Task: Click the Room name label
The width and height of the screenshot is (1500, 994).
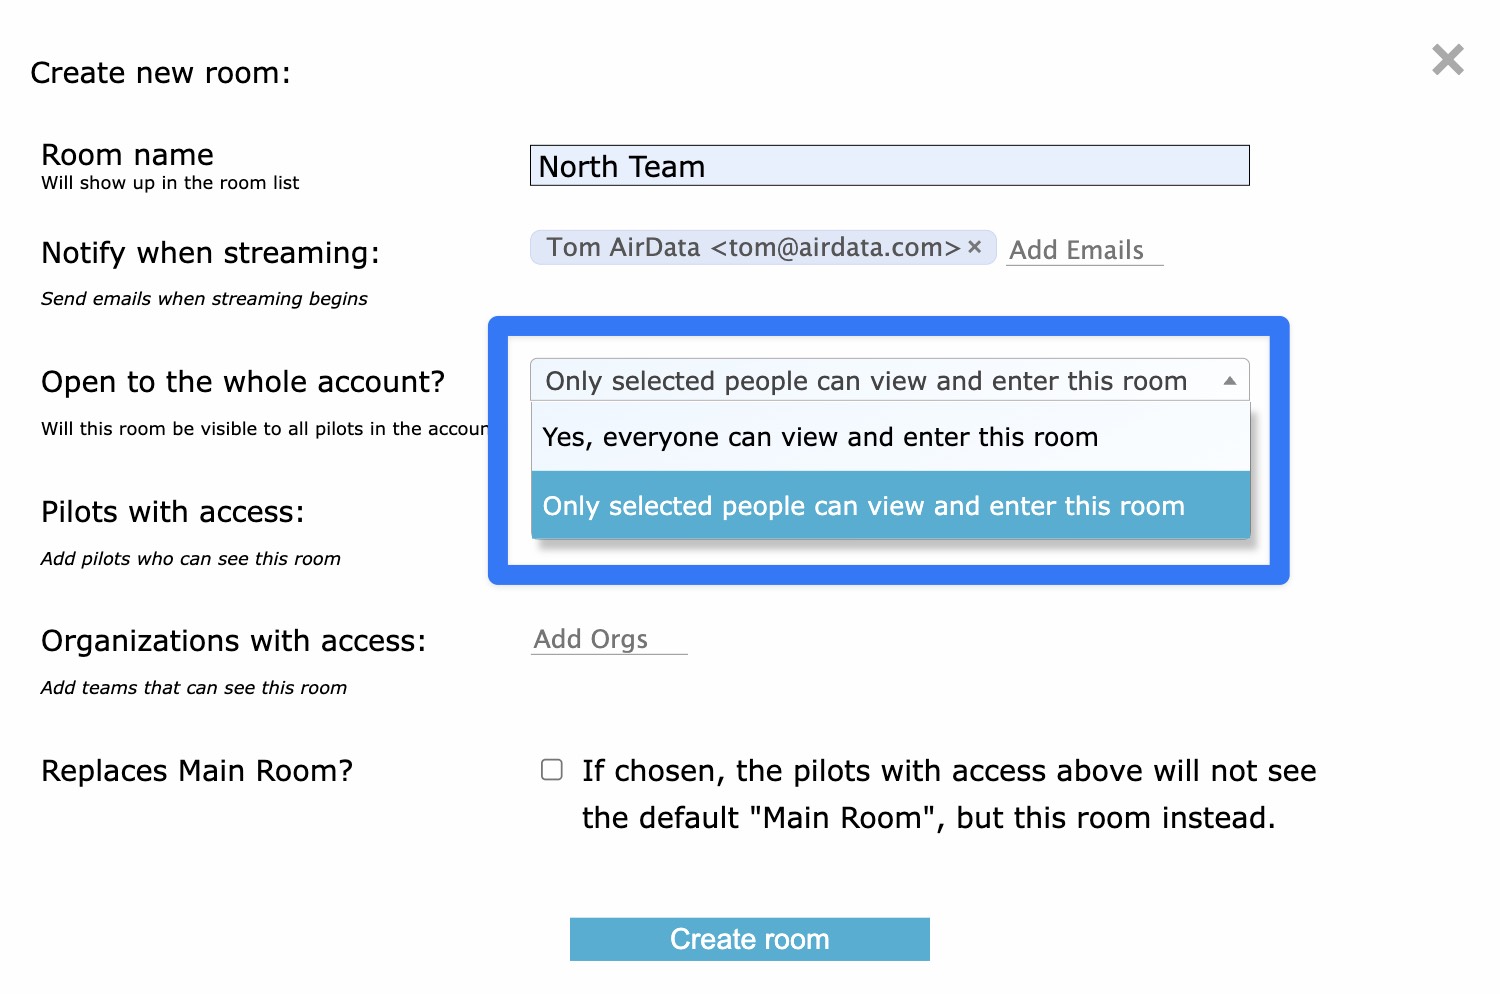Action: click(127, 155)
